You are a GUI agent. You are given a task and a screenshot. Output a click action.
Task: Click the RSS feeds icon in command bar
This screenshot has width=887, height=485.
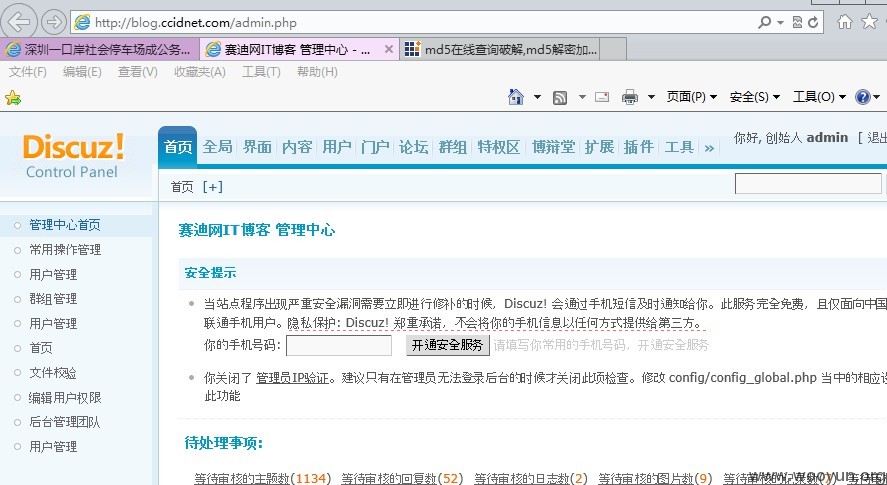click(x=560, y=97)
